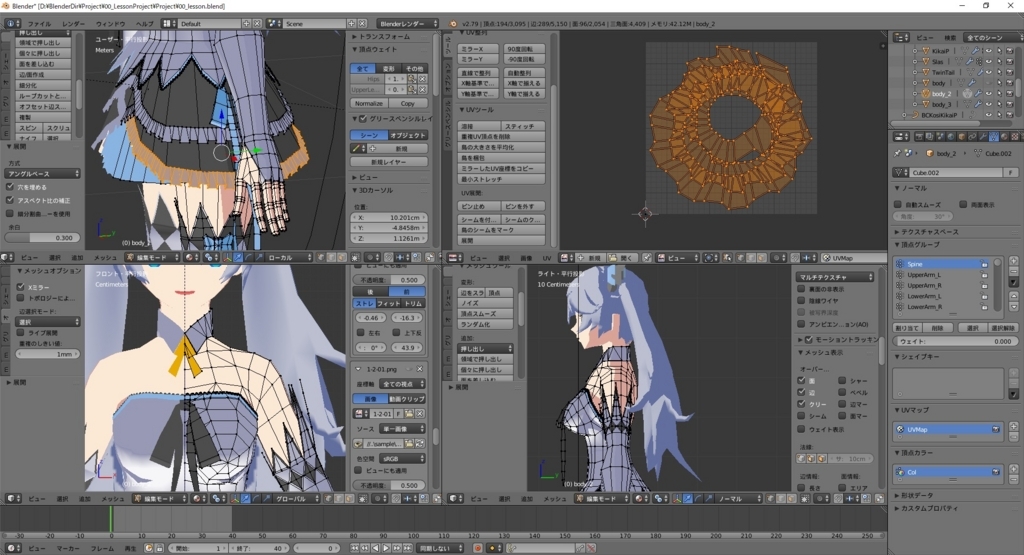Open the multitexture shading dropdown
Viewport: 1024px width, 555px height.
(835, 277)
